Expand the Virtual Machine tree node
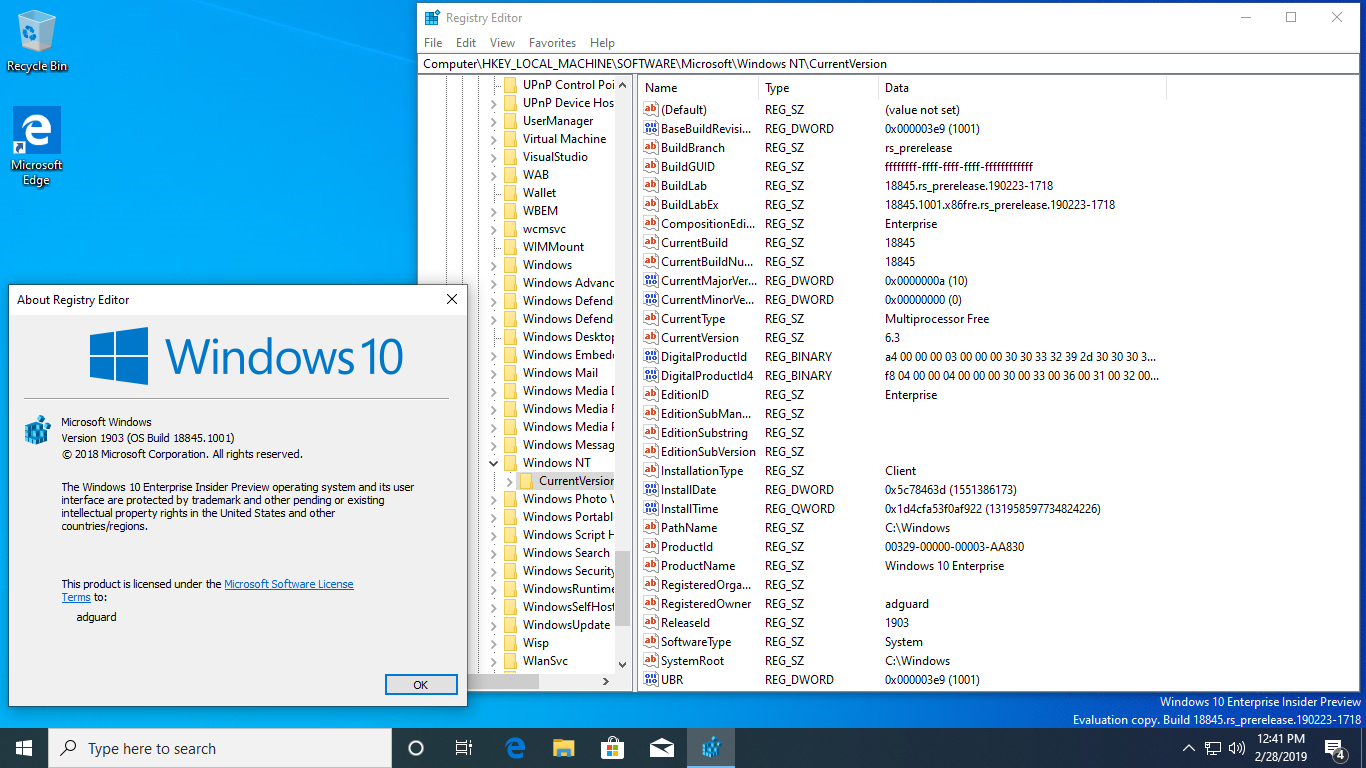1366x768 pixels. [493, 139]
